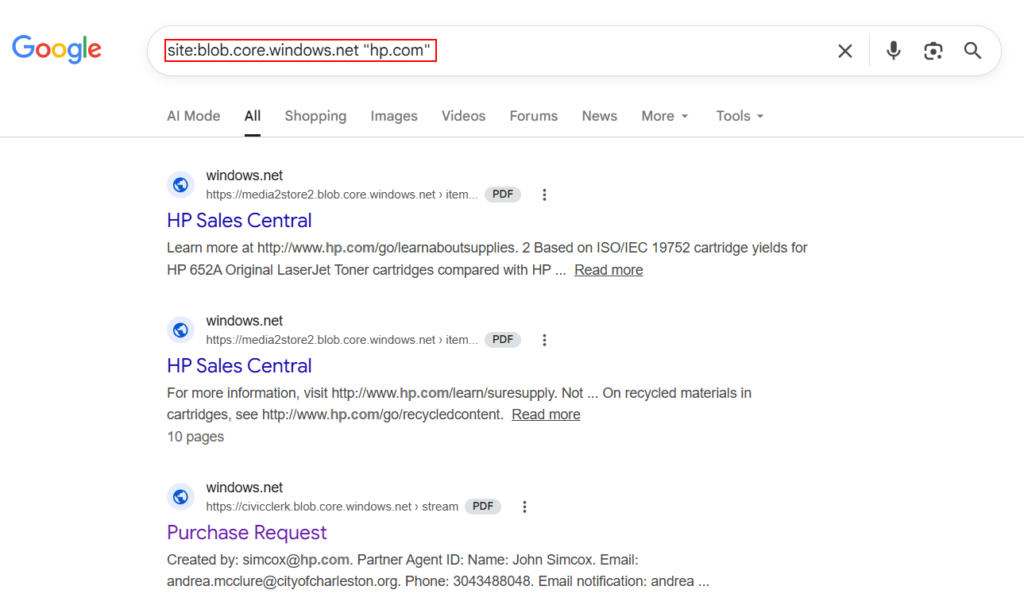Click snippet about HP 652A LaserJet Toner
This screenshot has width=1024, height=613.
pyautogui.click(x=487, y=259)
